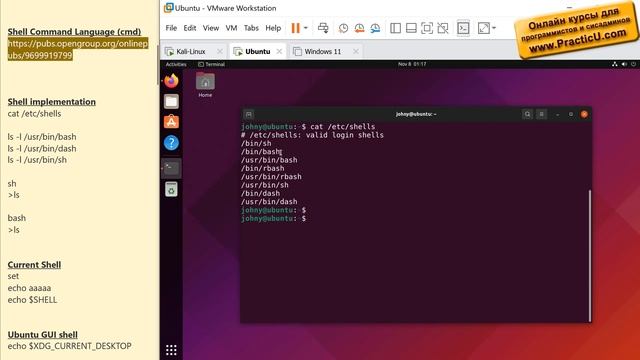Click the /usr/bin/rbash line in terminal
This screenshot has width=640, height=360.
click(271, 177)
